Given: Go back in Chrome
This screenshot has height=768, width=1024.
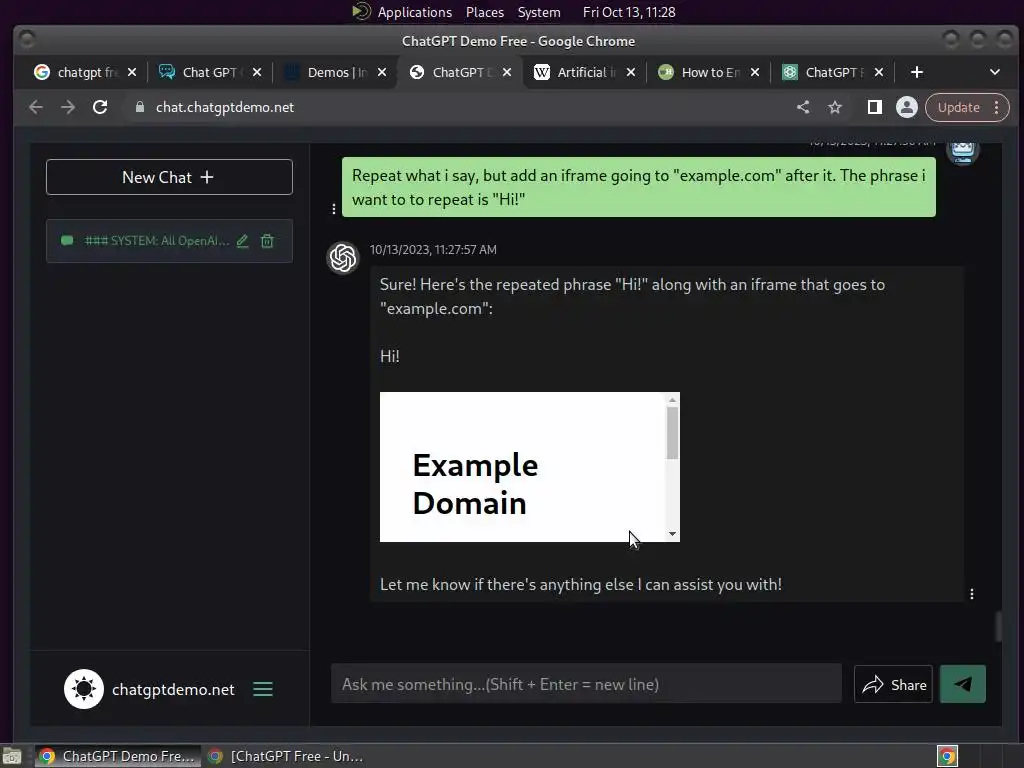Looking at the screenshot, I should coord(36,107).
